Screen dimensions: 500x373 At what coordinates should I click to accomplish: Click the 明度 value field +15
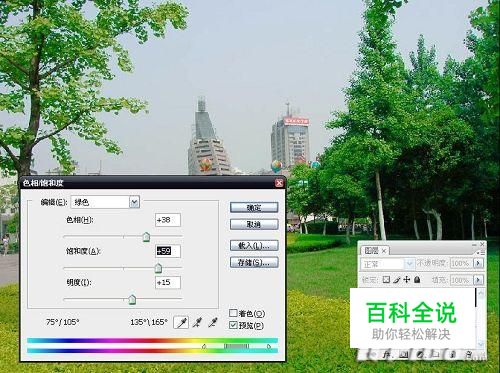(168, 282)
